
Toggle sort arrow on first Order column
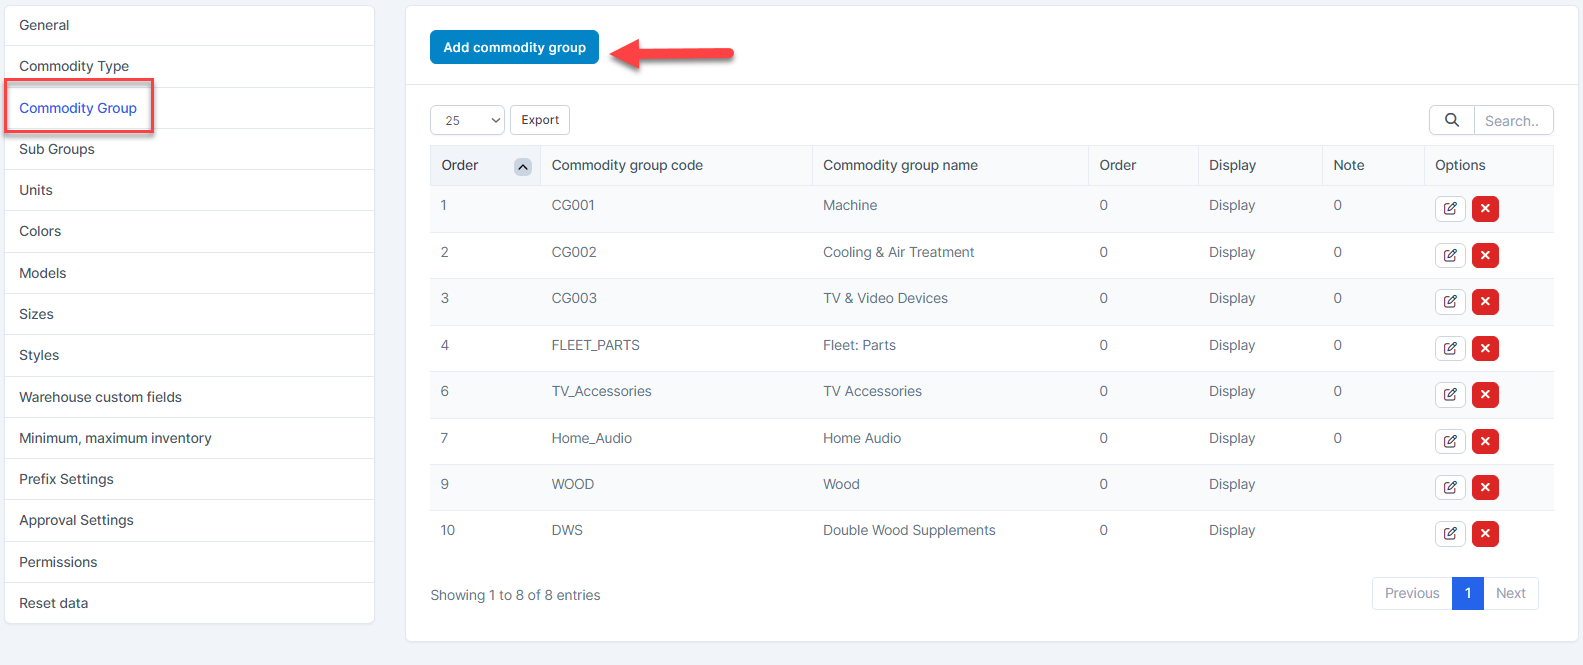[x=523, y=167]
